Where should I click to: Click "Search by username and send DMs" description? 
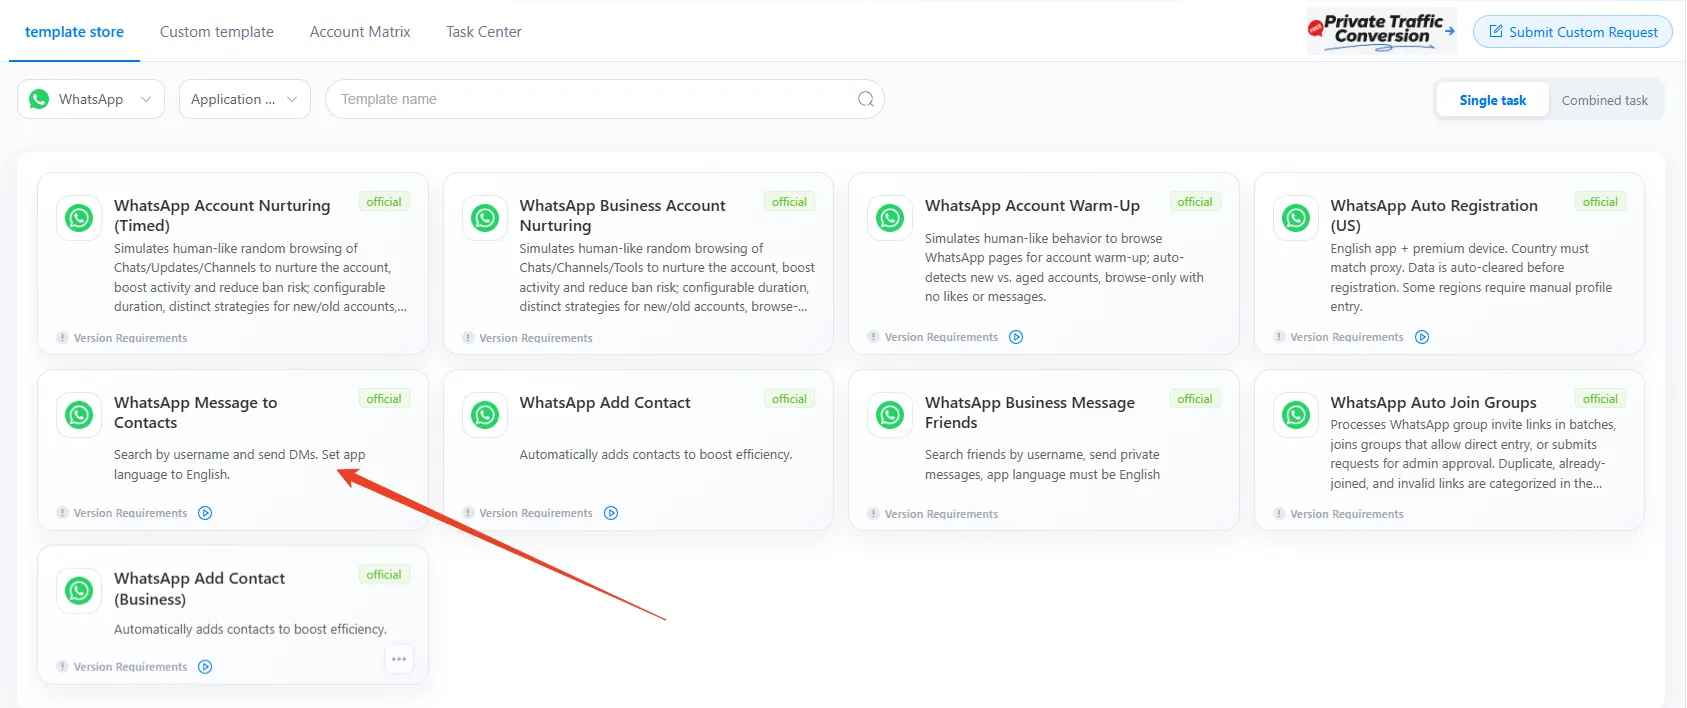pos(239,464)
